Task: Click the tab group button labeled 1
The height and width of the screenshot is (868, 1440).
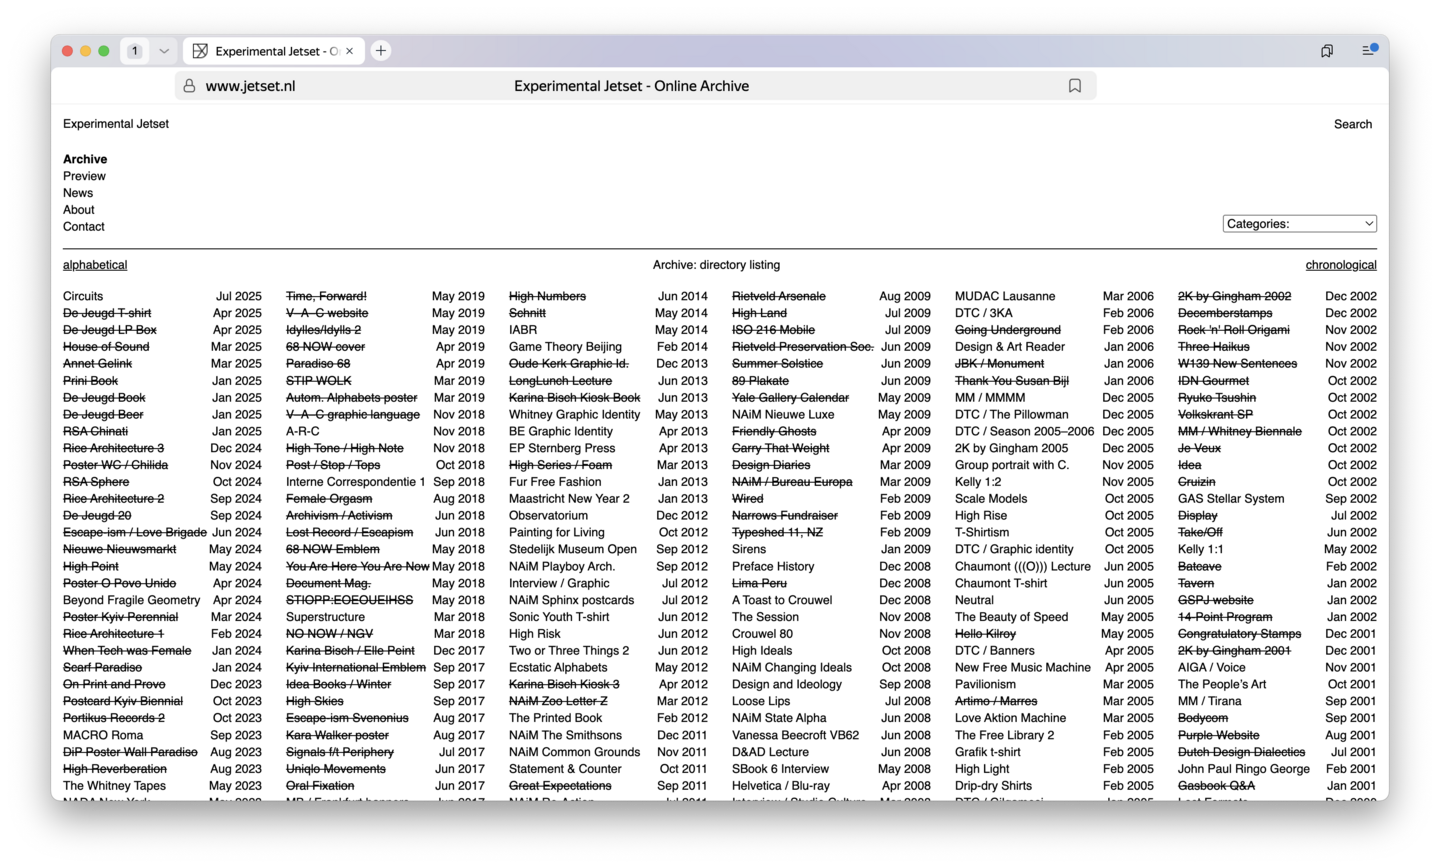Action: (x=135, y=51)
